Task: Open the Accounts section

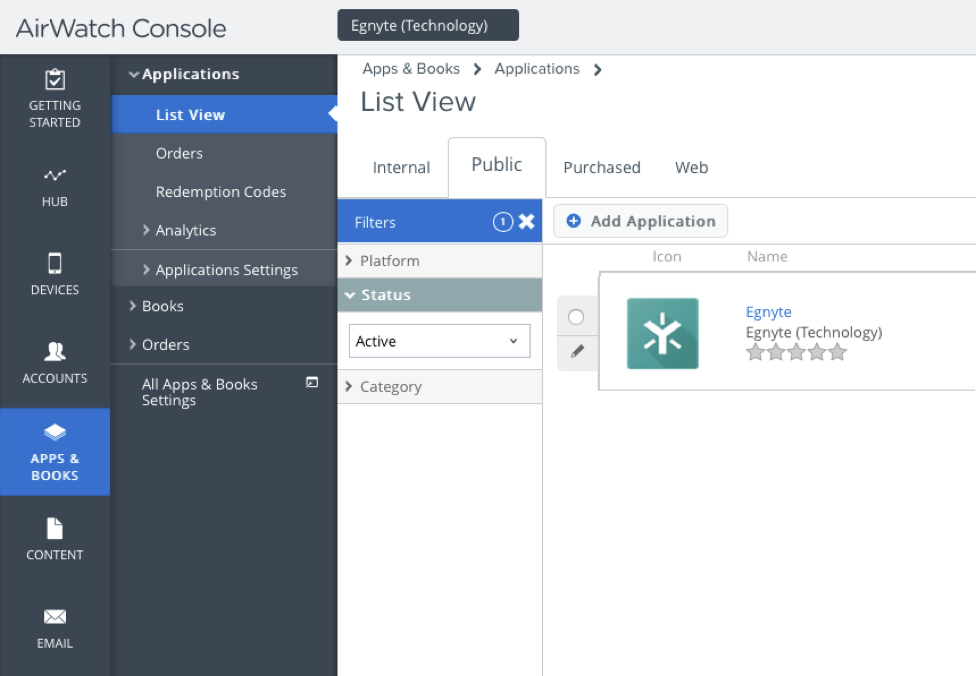Action: pyautogui.click(x=55, y=364)
